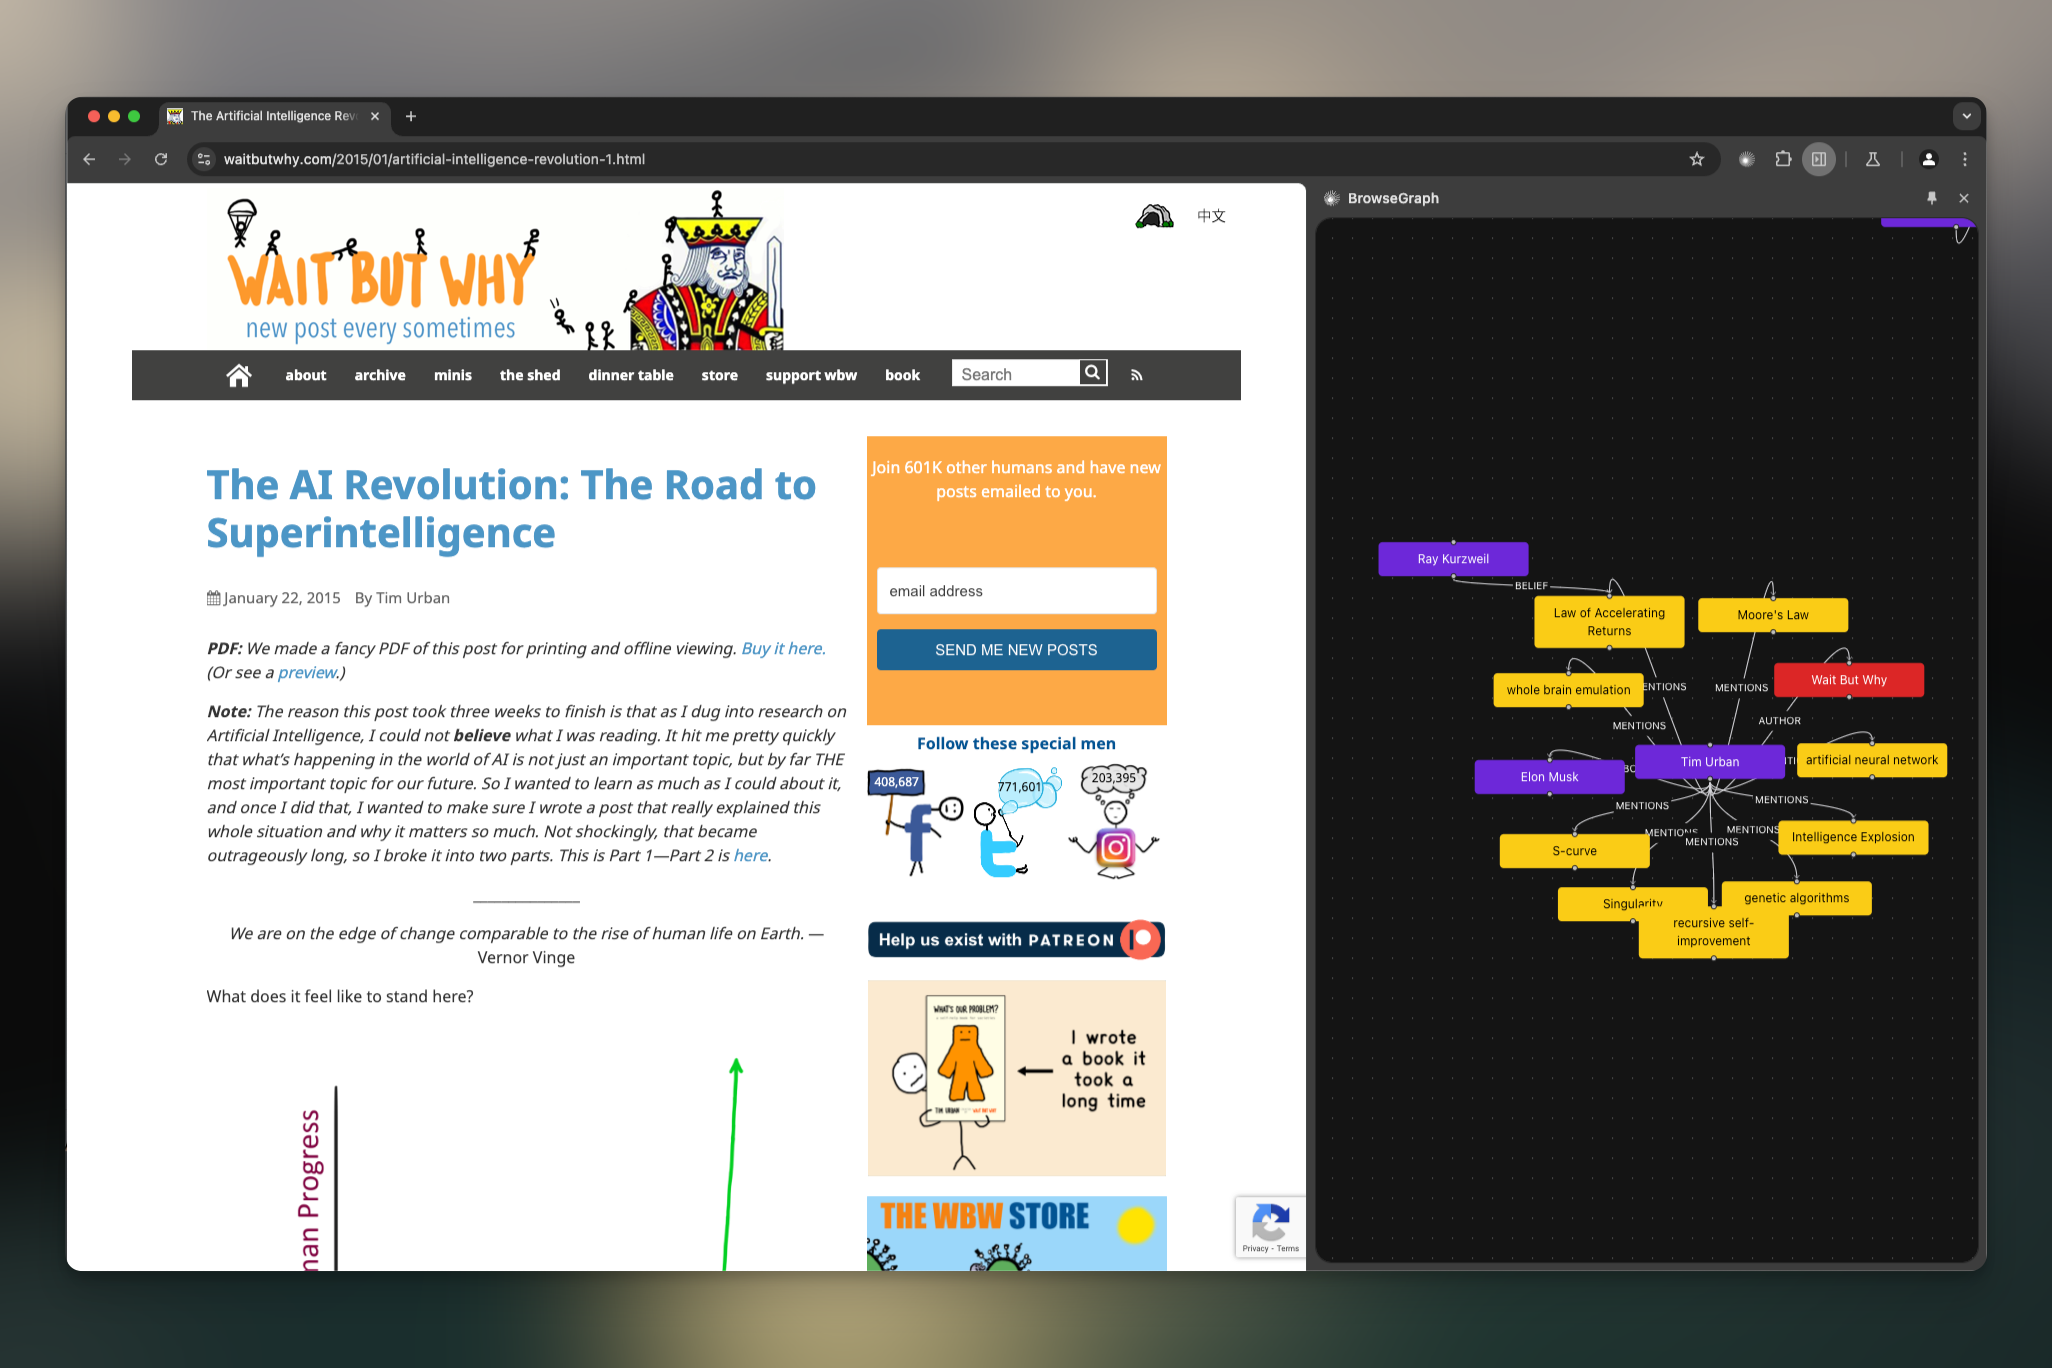Select the red Wait But Why node
Image resolution: width=2052 pixels, height=1368 pixels.
click(1848, 680)
